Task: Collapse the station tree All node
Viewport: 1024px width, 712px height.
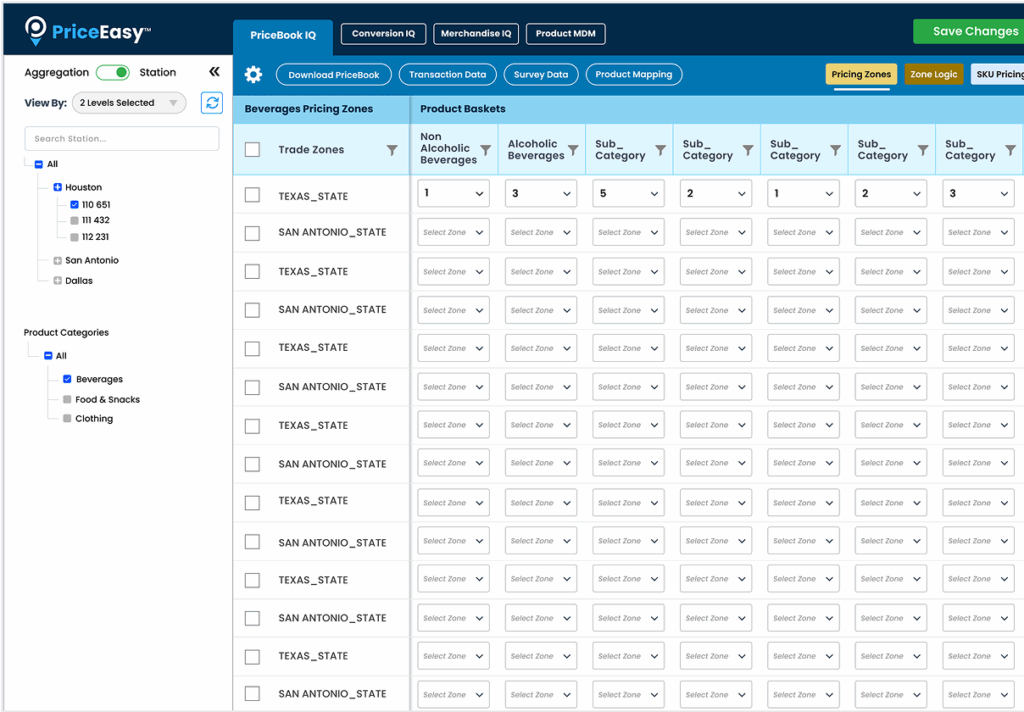Action: [39, 164]
